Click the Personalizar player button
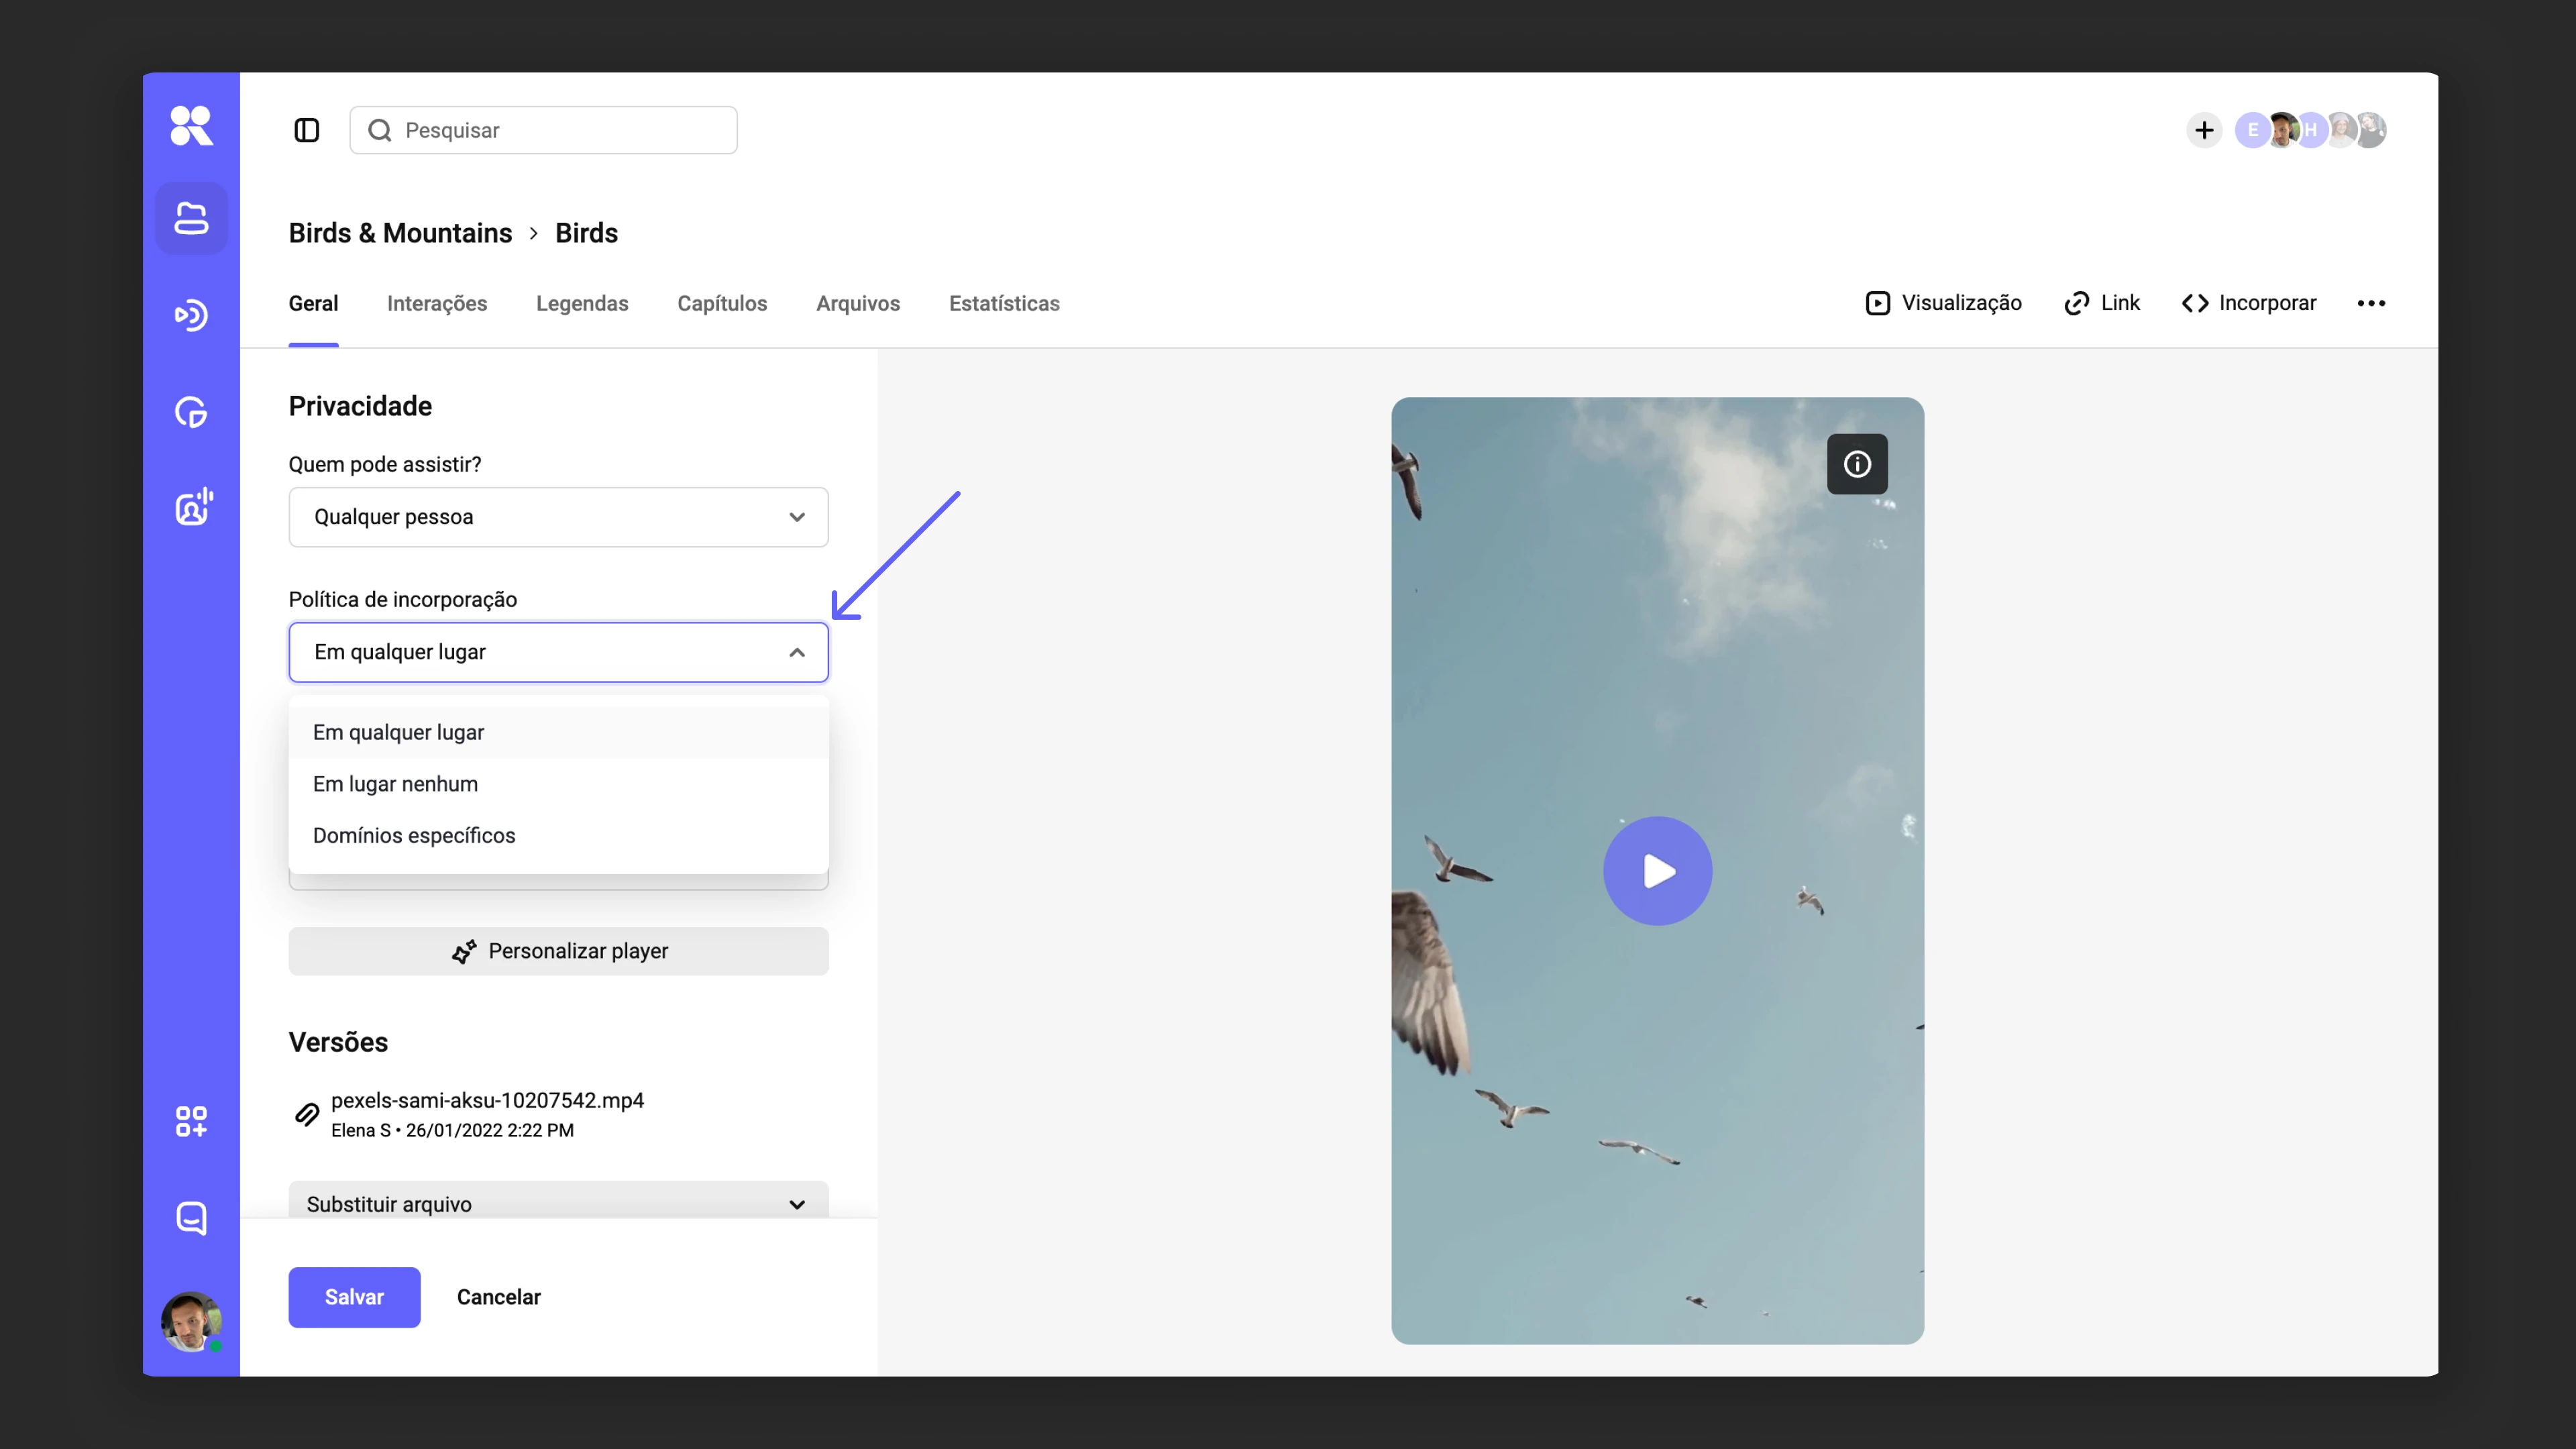 [x=558, y=951]
